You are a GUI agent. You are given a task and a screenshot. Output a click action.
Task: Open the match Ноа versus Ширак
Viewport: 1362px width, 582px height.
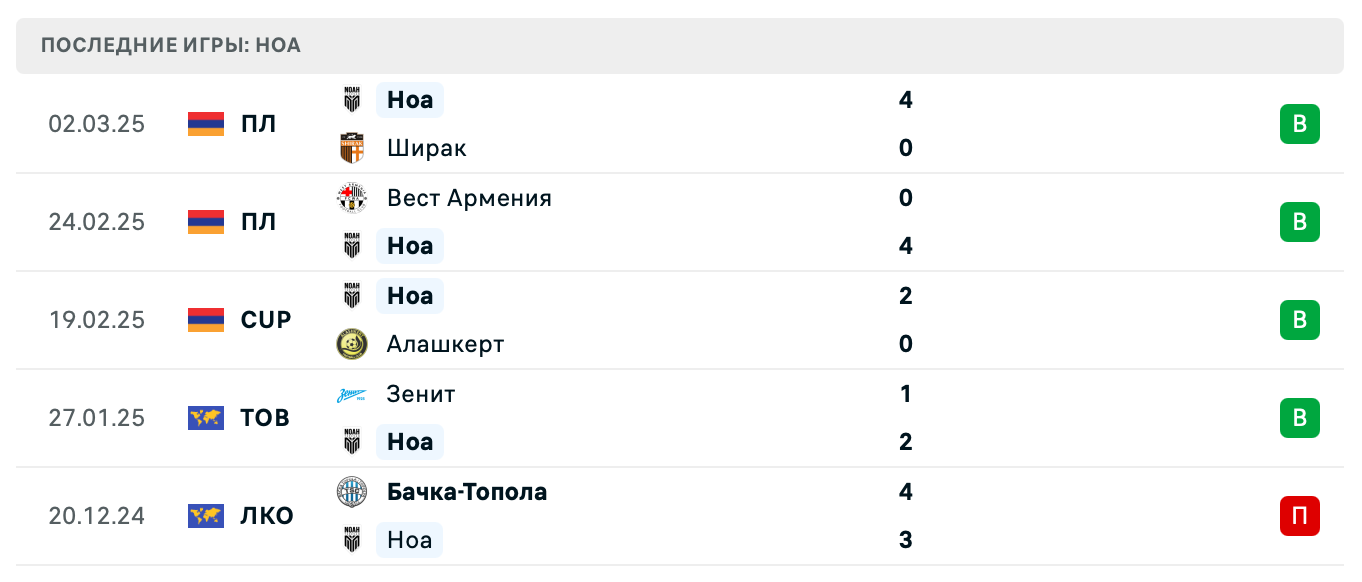[680, 123]
